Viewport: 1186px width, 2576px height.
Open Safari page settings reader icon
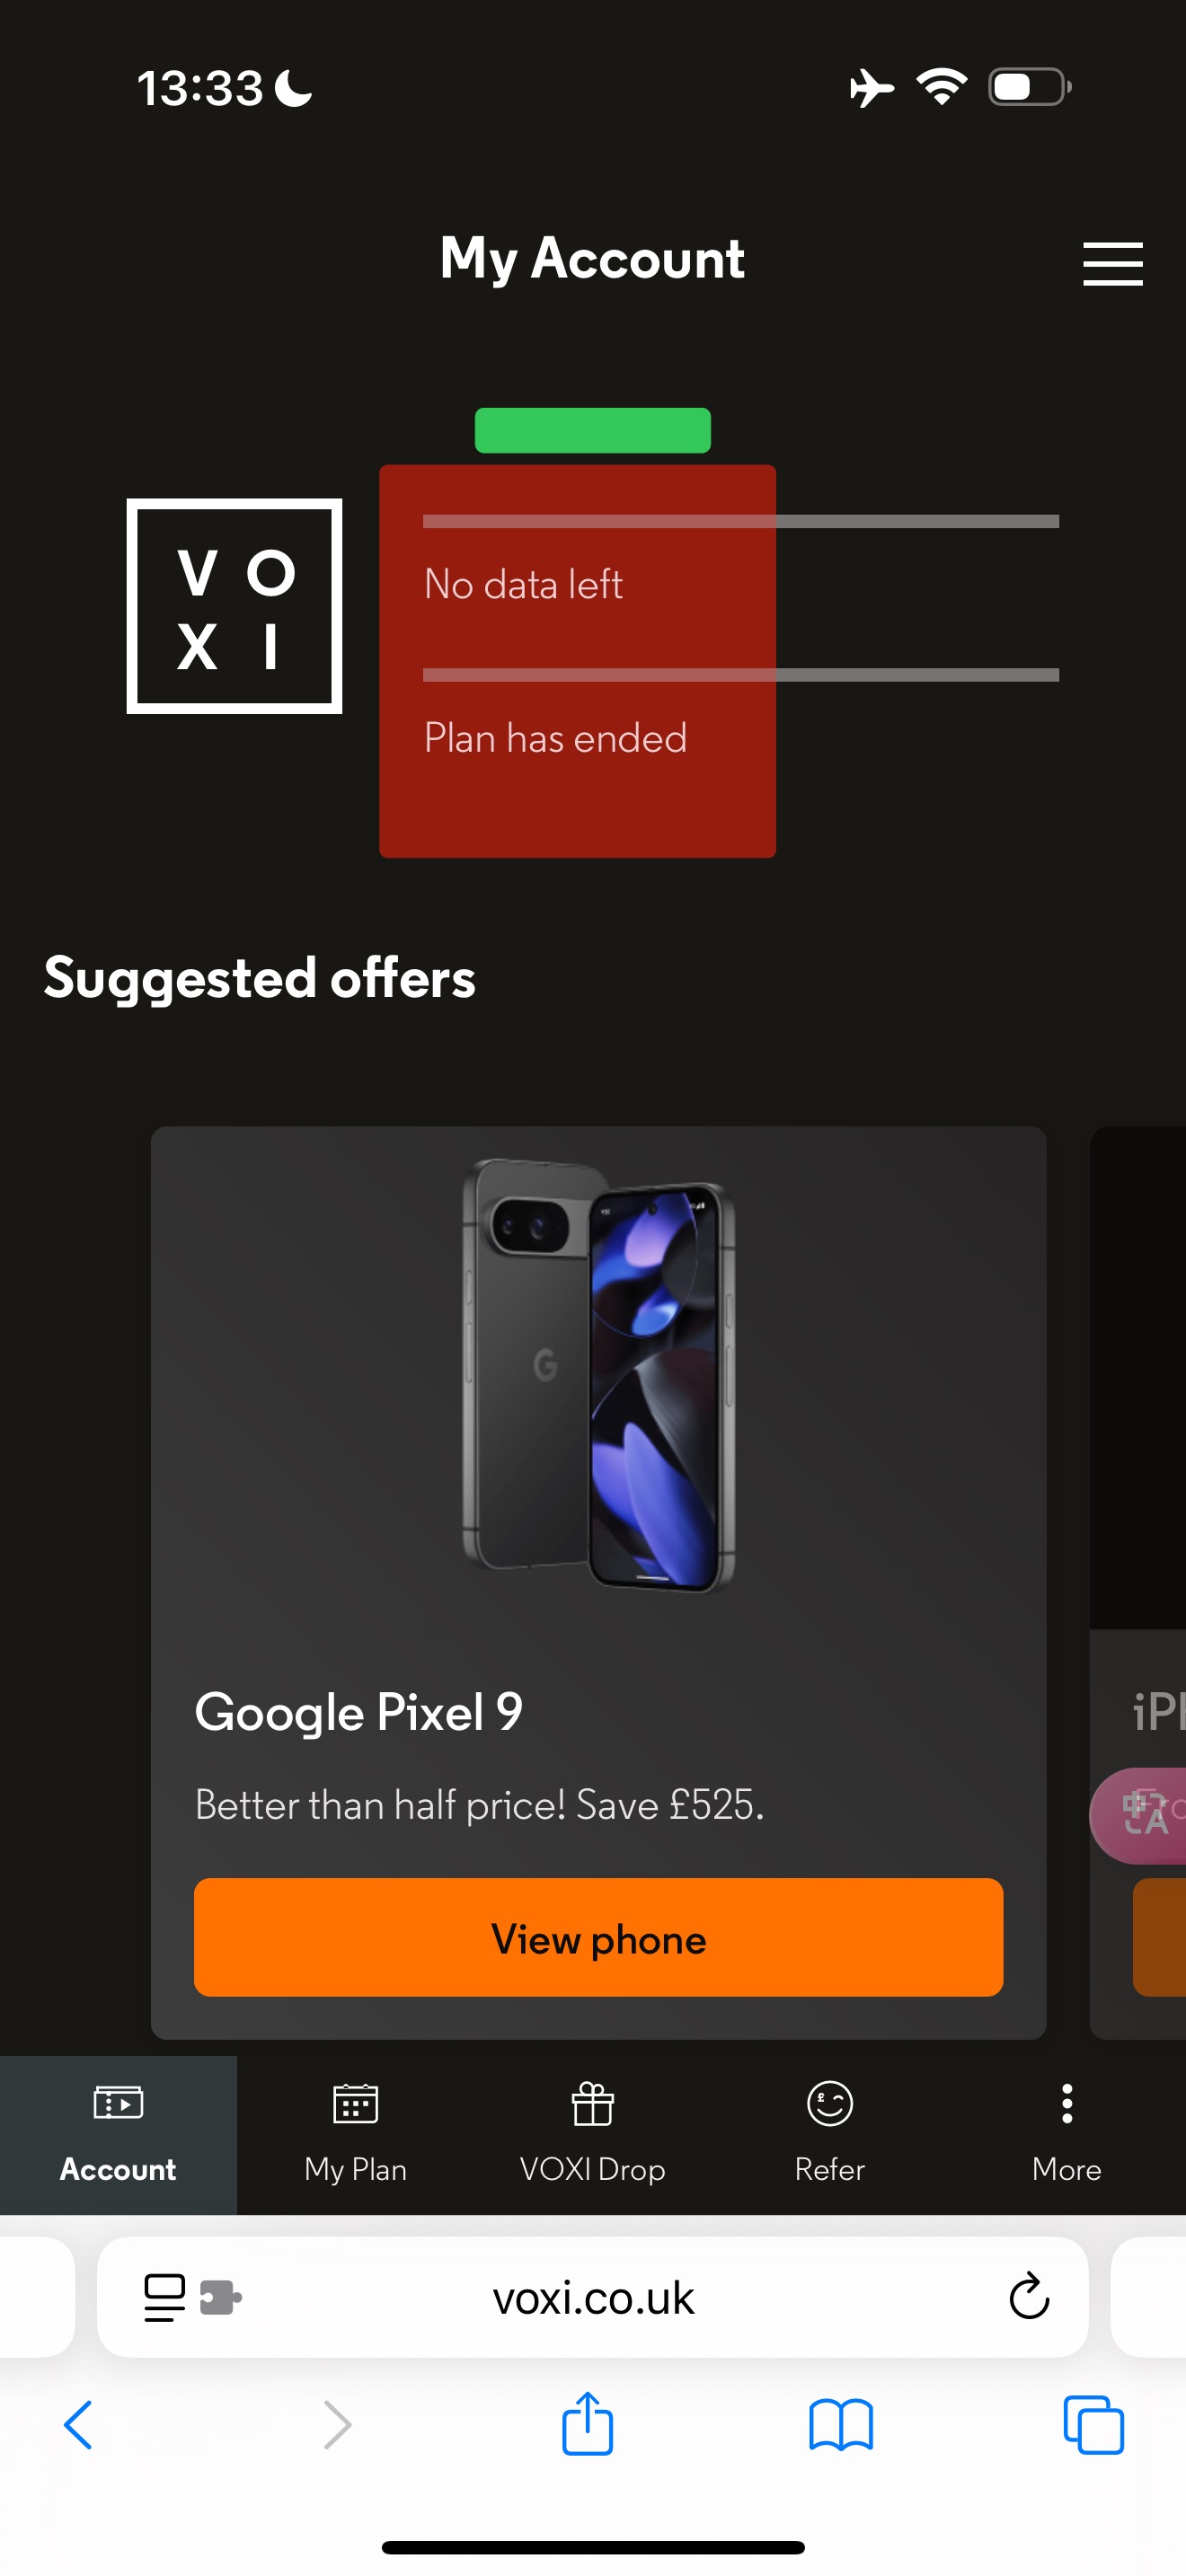click(165, 2297)
